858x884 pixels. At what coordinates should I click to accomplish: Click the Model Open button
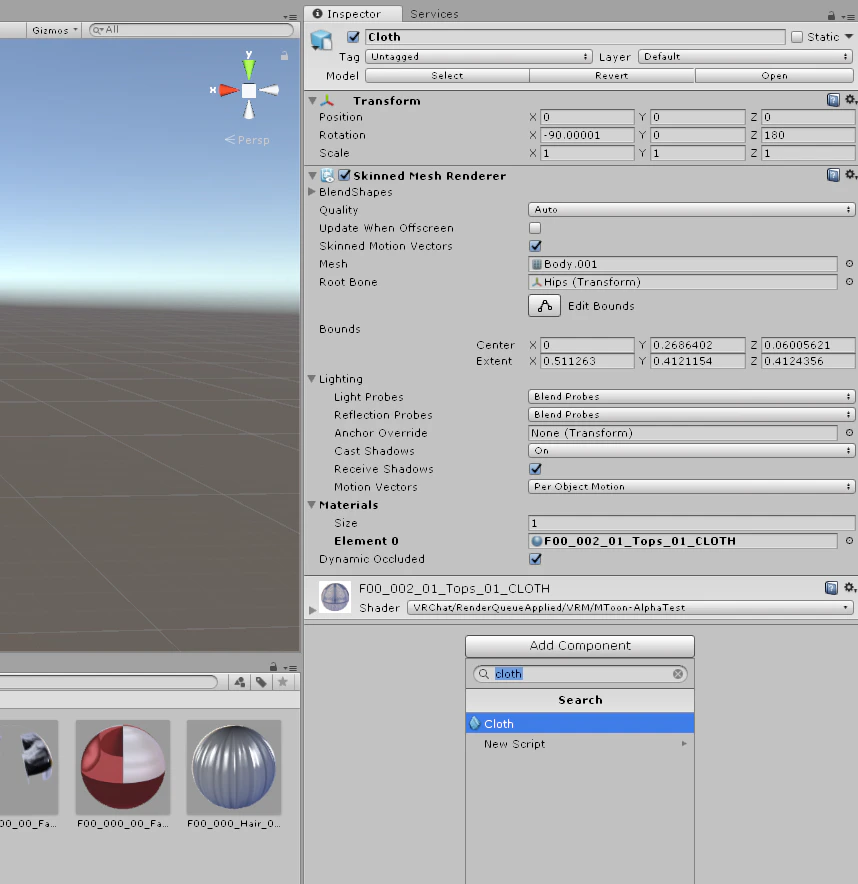774,76
